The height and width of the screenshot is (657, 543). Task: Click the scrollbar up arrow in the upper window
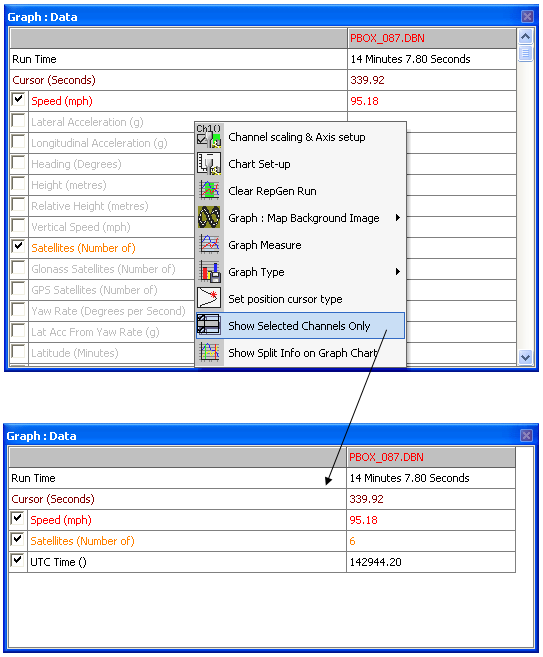coord(525,37)
